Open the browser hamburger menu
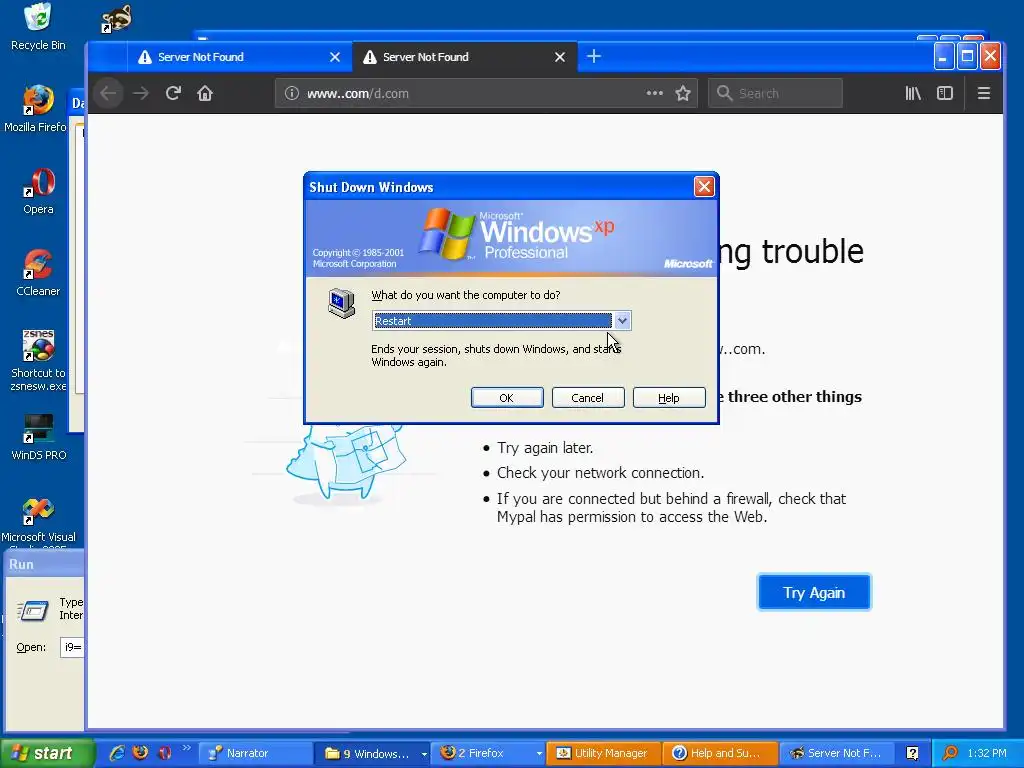Viewport: 1024px width, 768px height. (984, 93)
